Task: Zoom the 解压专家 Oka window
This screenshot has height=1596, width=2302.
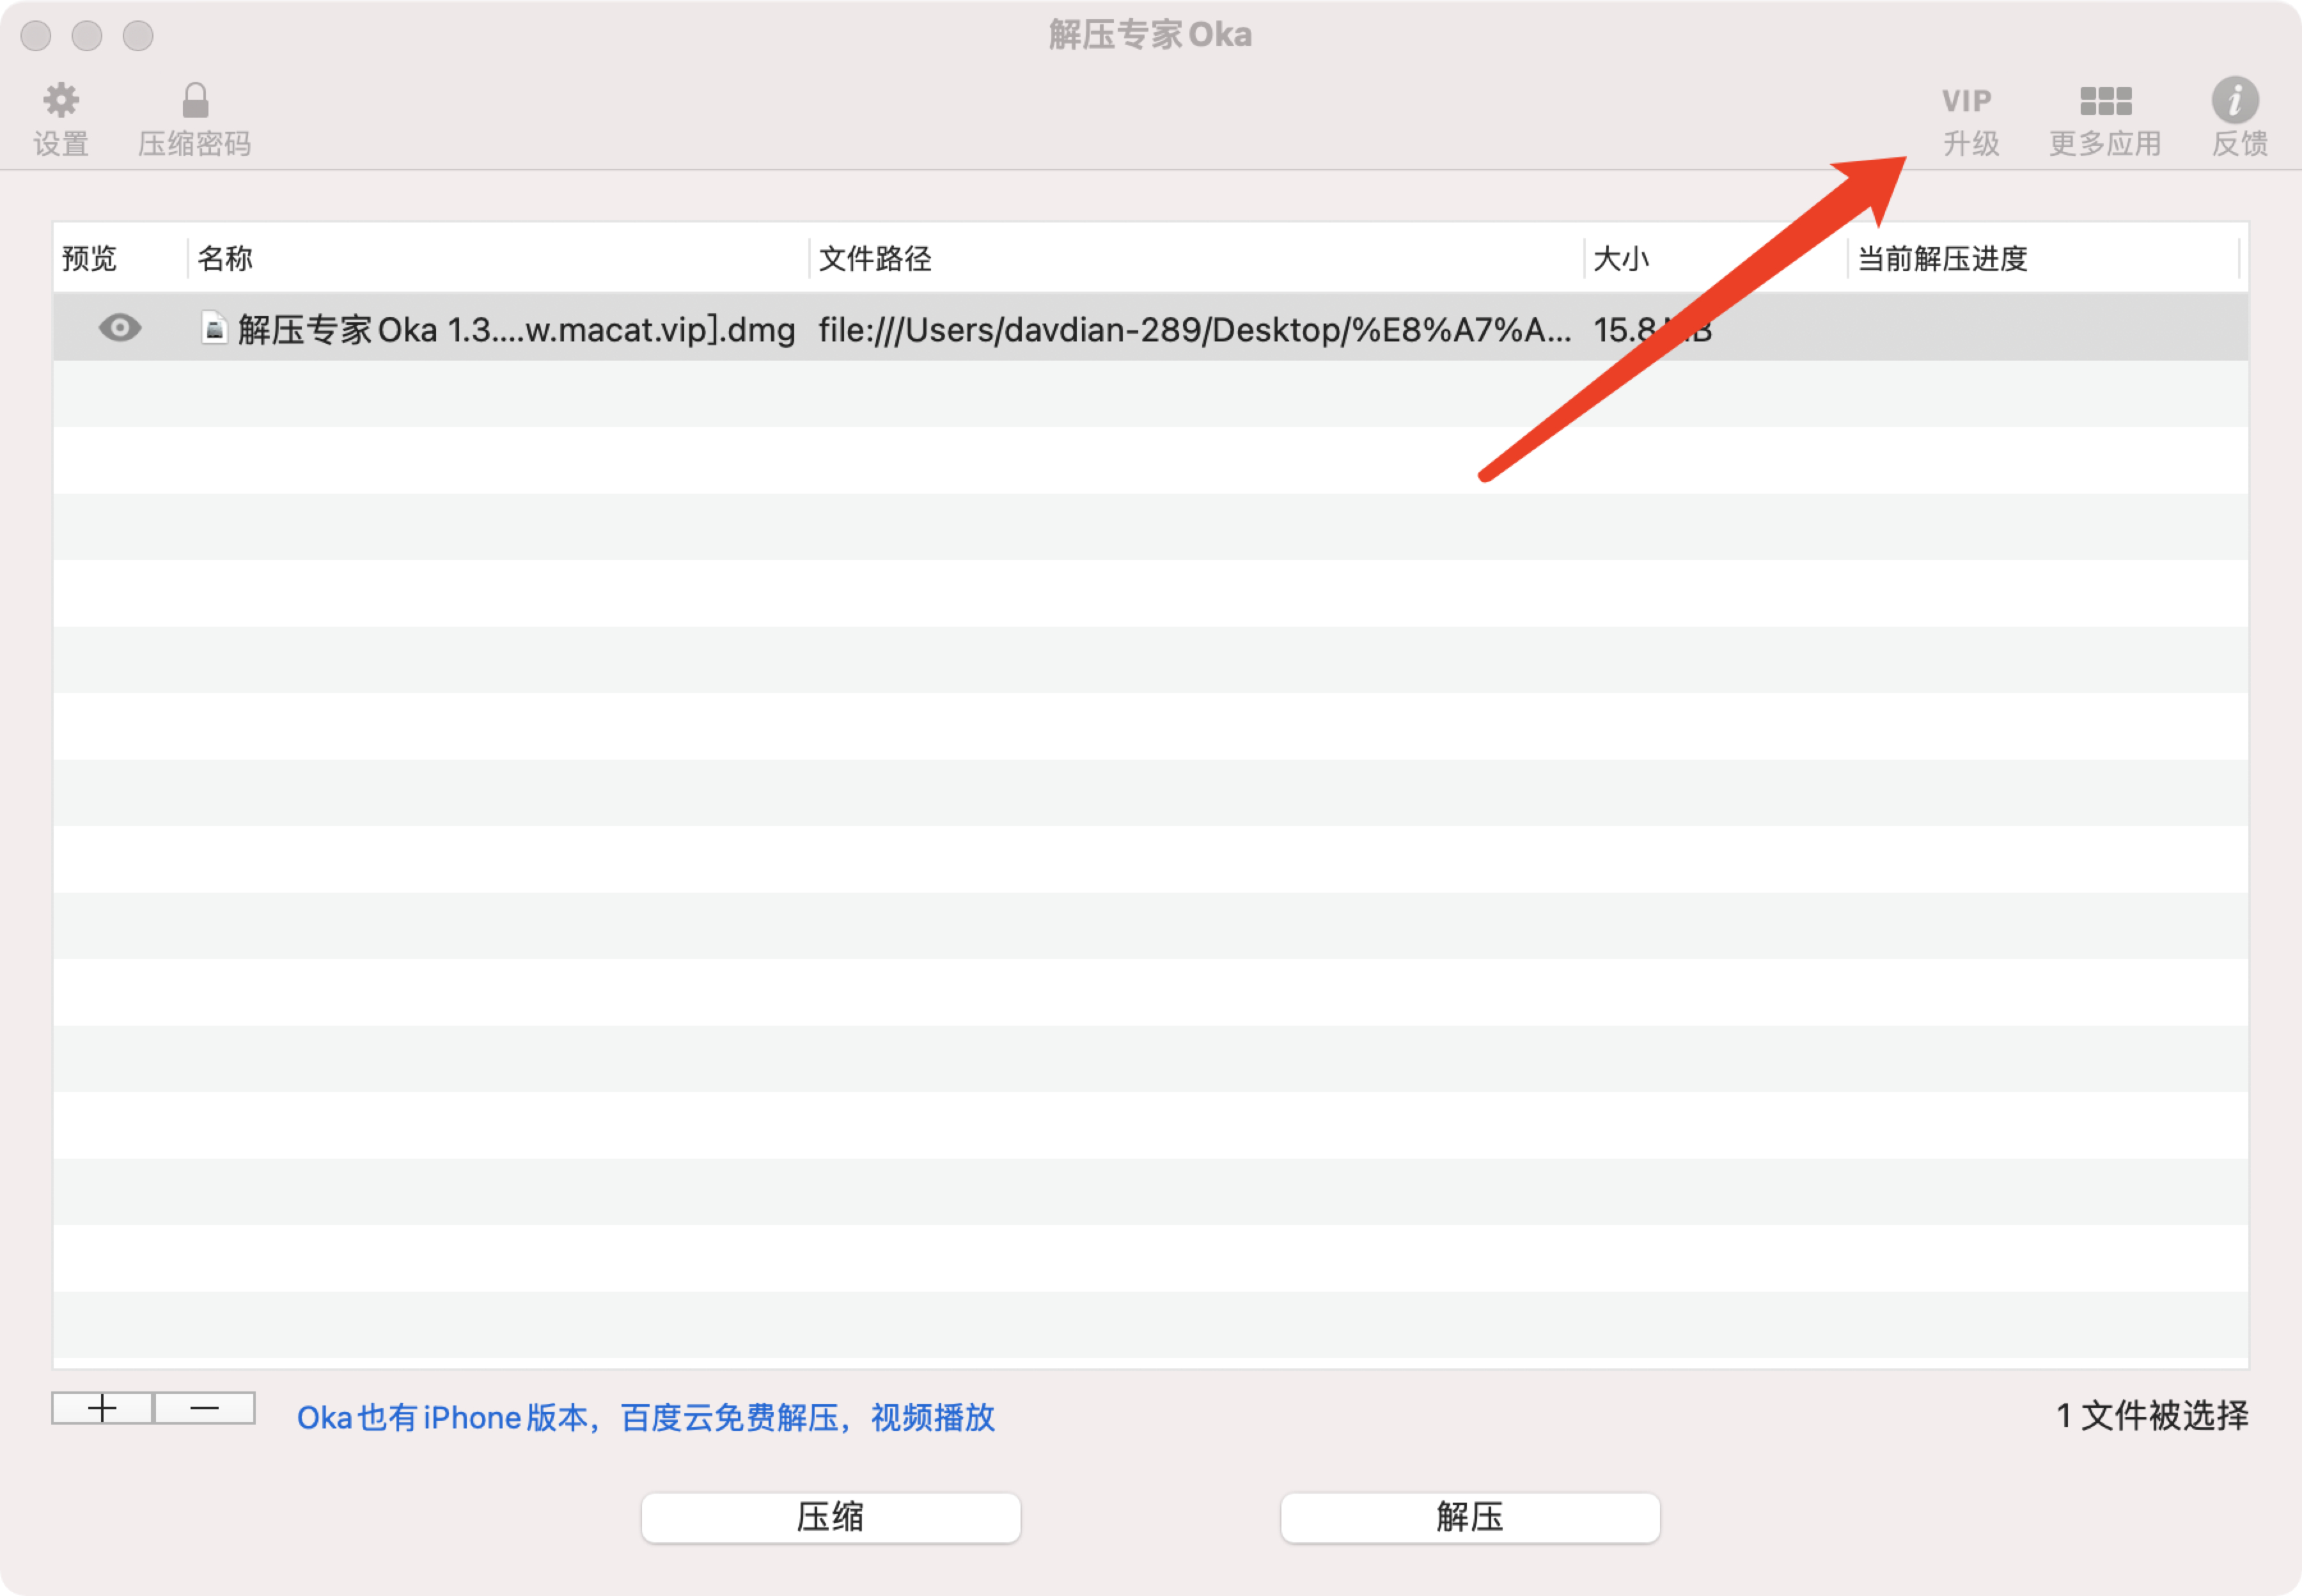Action: [x=138, y=35]
